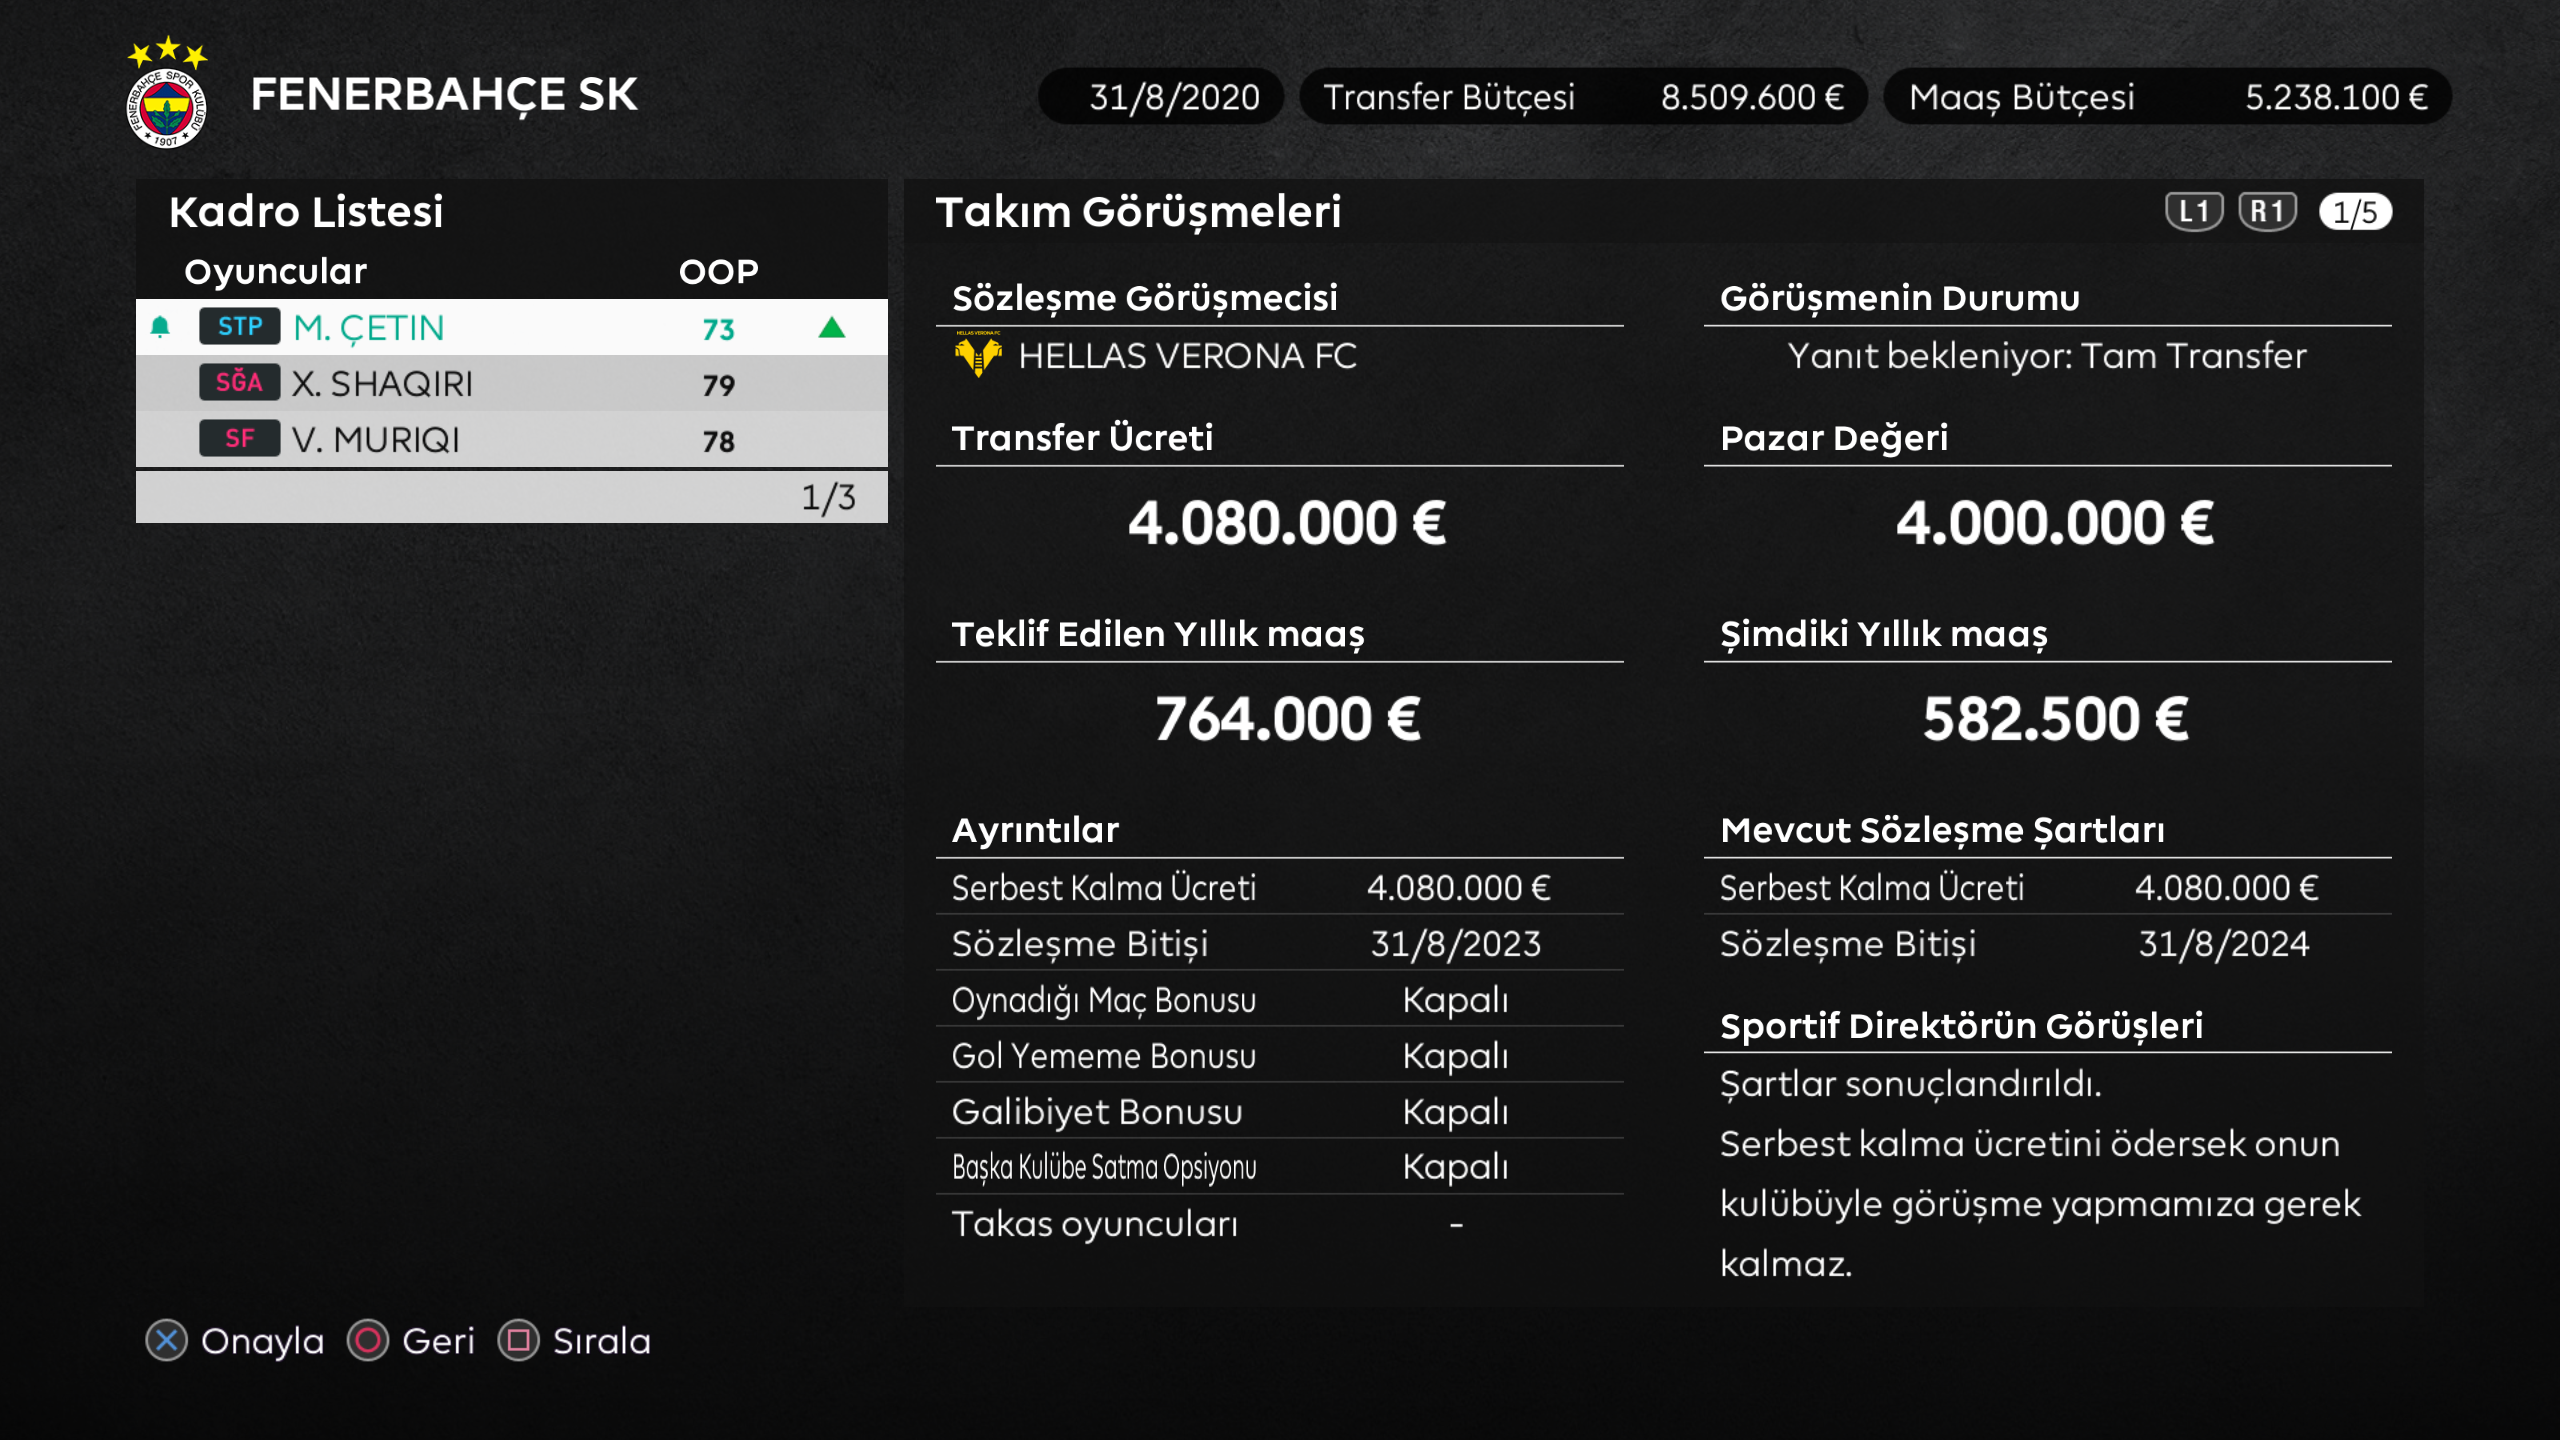Screen dimensions: 2560x1440
Task: Click the Gol Yememe Bonusu row
Action: (1279, 1055)
